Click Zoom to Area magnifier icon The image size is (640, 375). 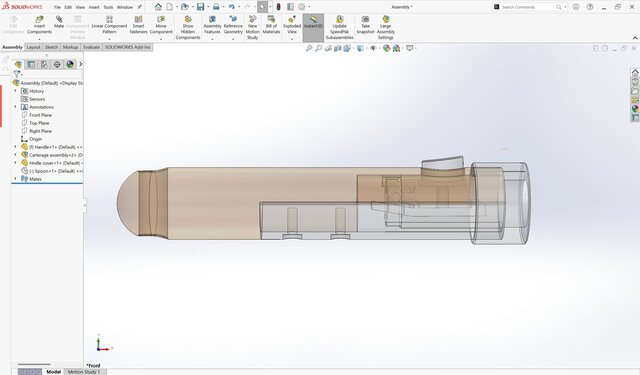click(318, 49)
